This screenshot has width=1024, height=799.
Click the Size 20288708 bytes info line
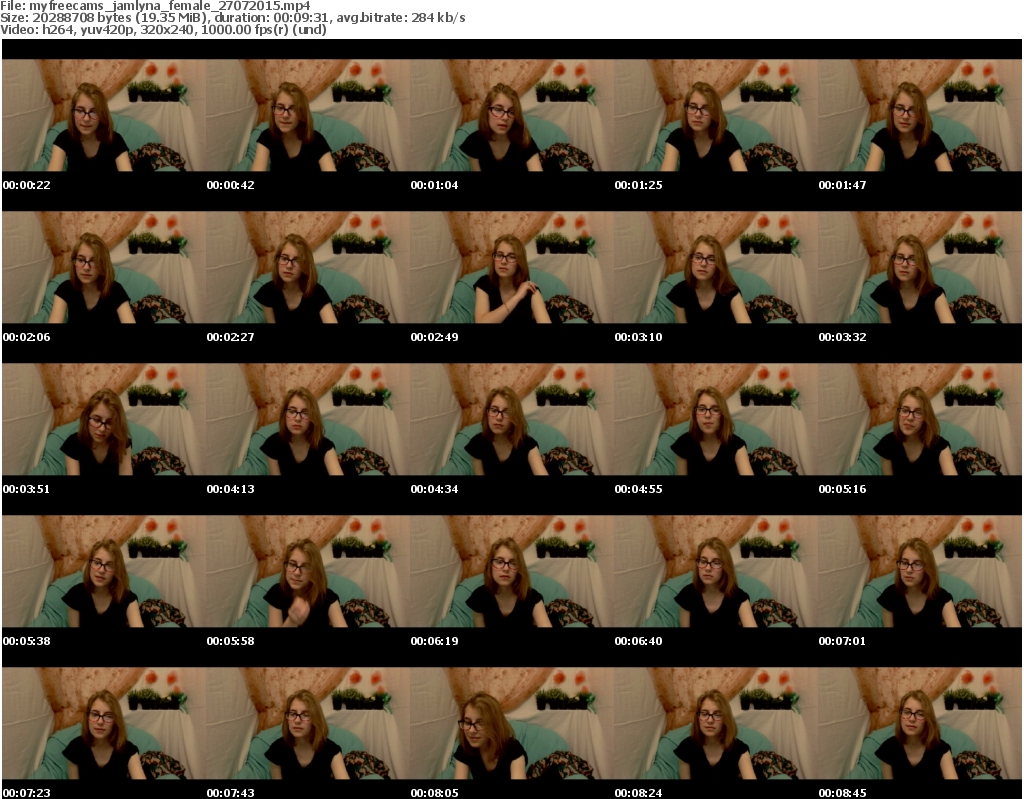click(x=233, y=18)
